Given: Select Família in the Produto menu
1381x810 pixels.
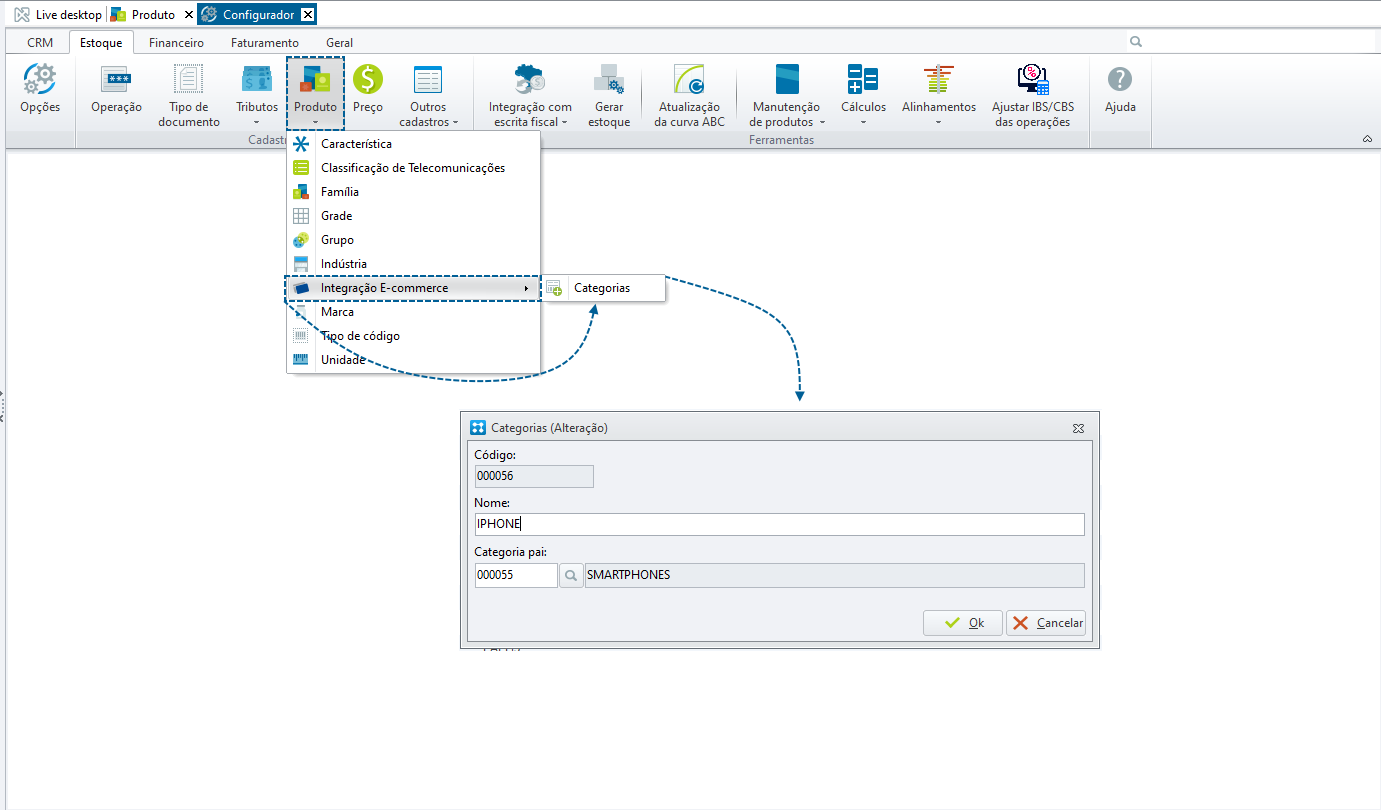Looking at the screenshot, I should (340, 192).
